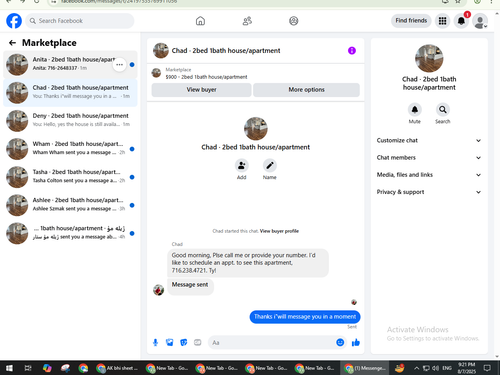The image size is (500, 375).
Task: Click the More options button
Action: tap(306, 90)
